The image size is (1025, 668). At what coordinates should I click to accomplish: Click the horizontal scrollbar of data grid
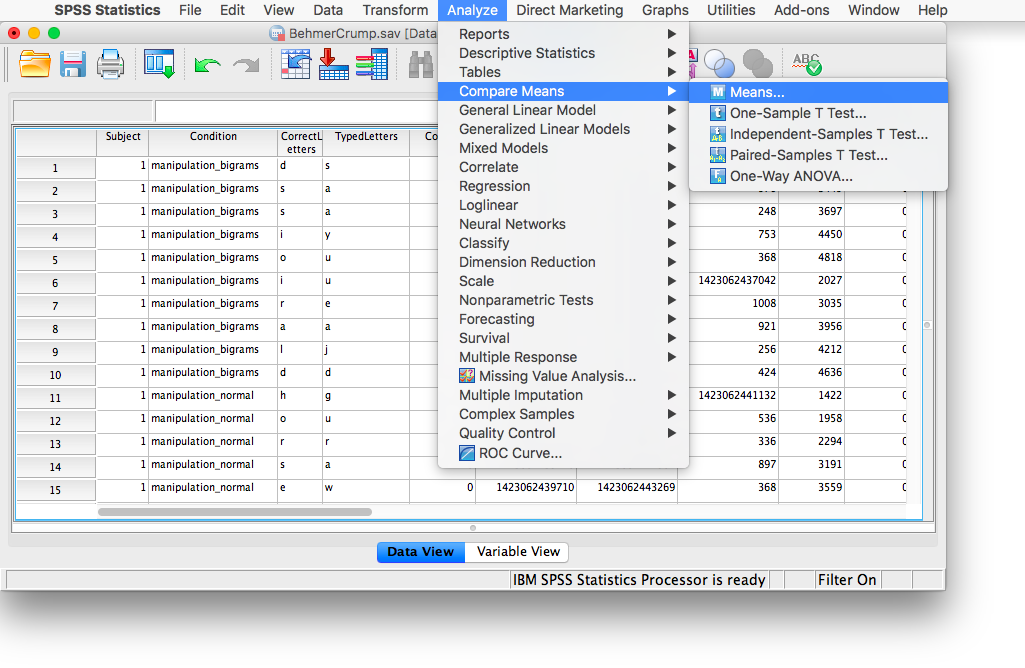click(235, 512)
